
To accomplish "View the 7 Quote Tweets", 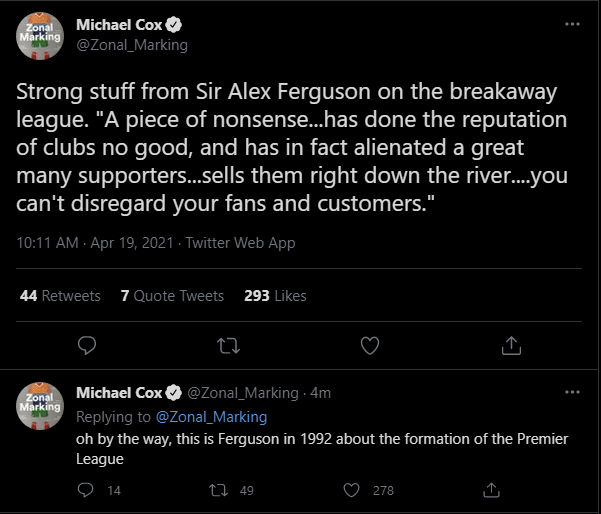I will tap(172, 296).
